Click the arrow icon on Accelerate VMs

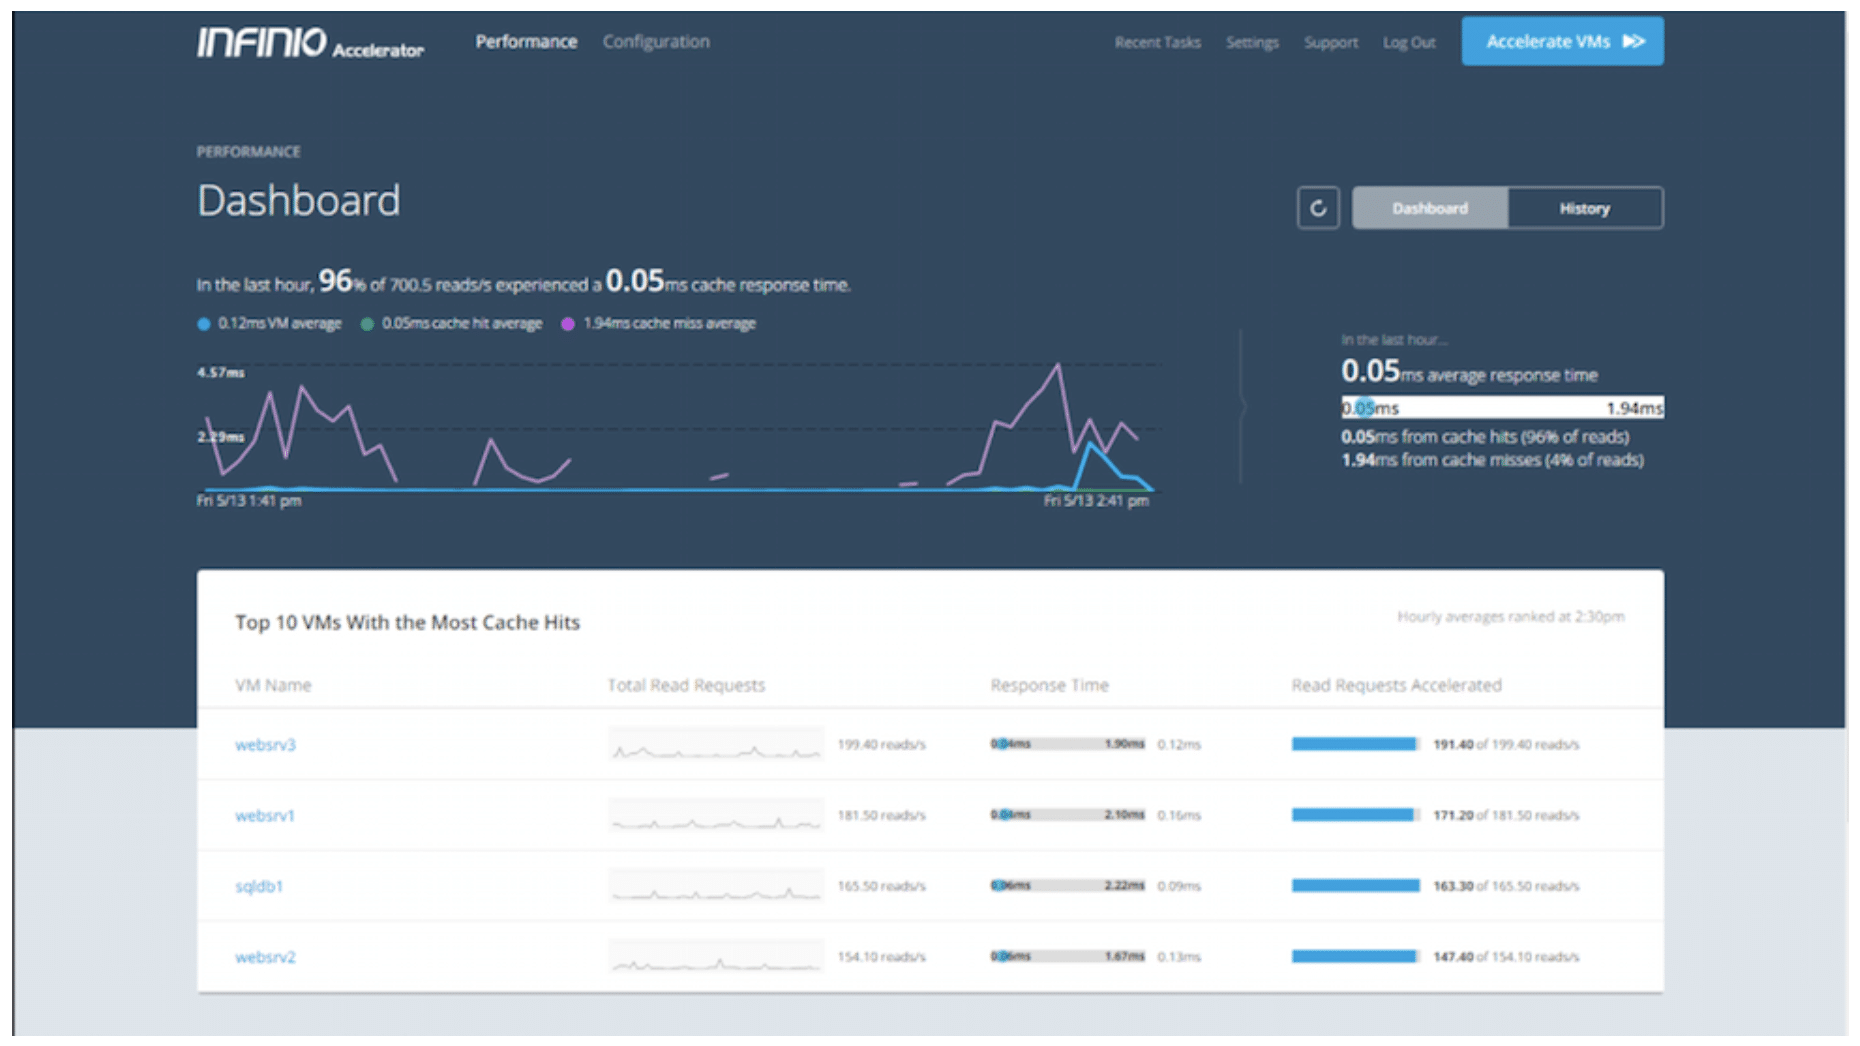pyautogui.click(x=1633, y=41)
